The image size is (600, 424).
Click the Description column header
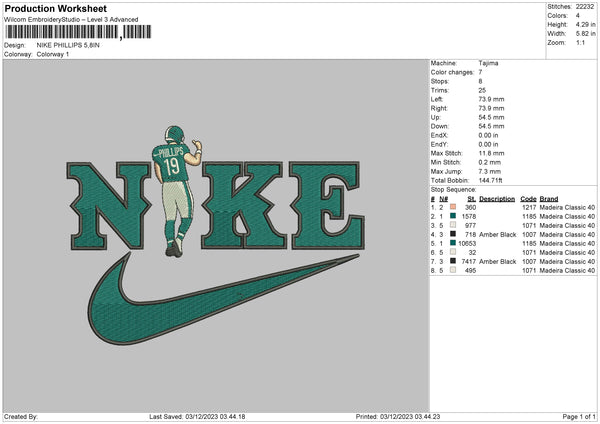click(497, 197)
